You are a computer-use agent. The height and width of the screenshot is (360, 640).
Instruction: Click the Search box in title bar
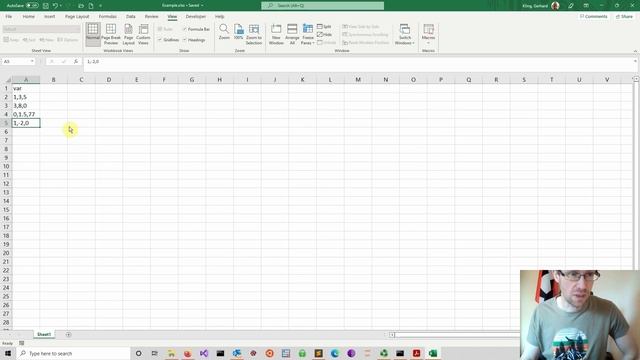tap(322, 6)
